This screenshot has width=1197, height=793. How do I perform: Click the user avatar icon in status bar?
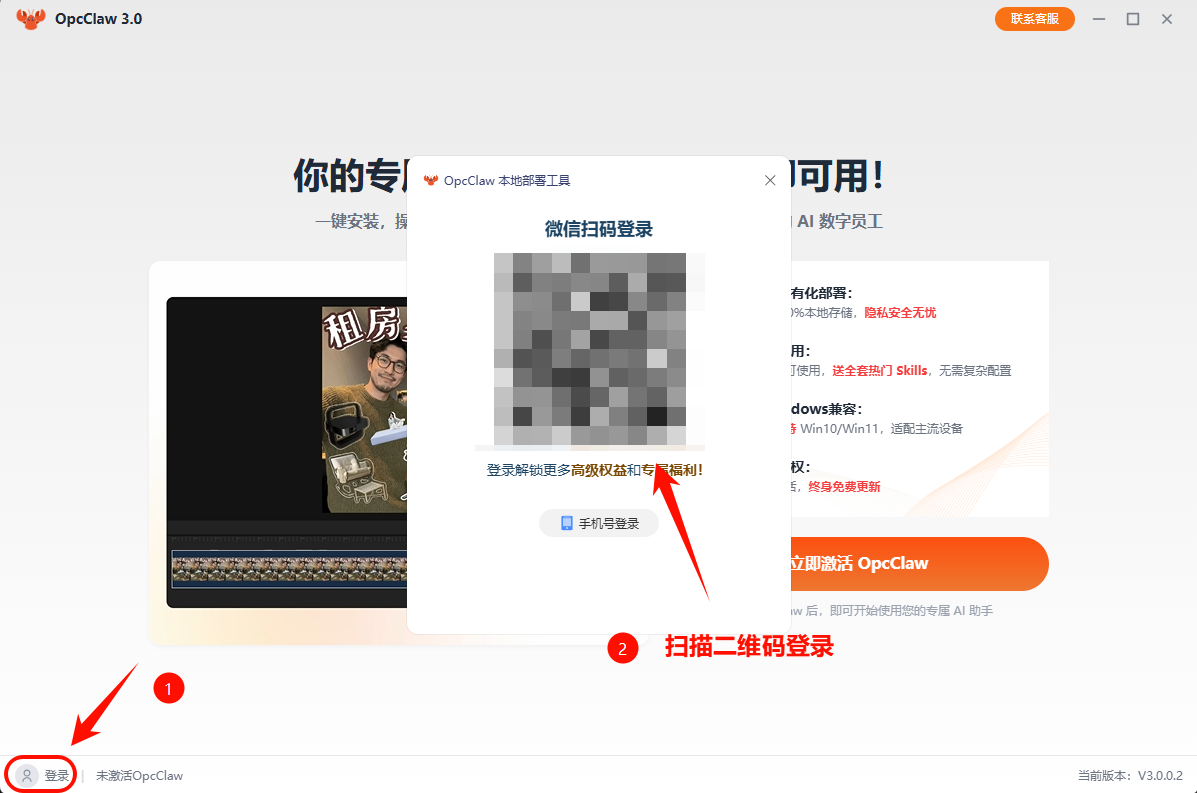tap(27, 775)
